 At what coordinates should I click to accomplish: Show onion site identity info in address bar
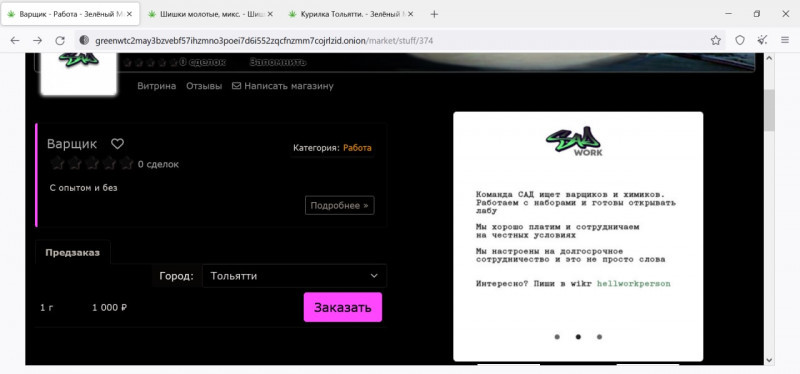coord(84,40)
